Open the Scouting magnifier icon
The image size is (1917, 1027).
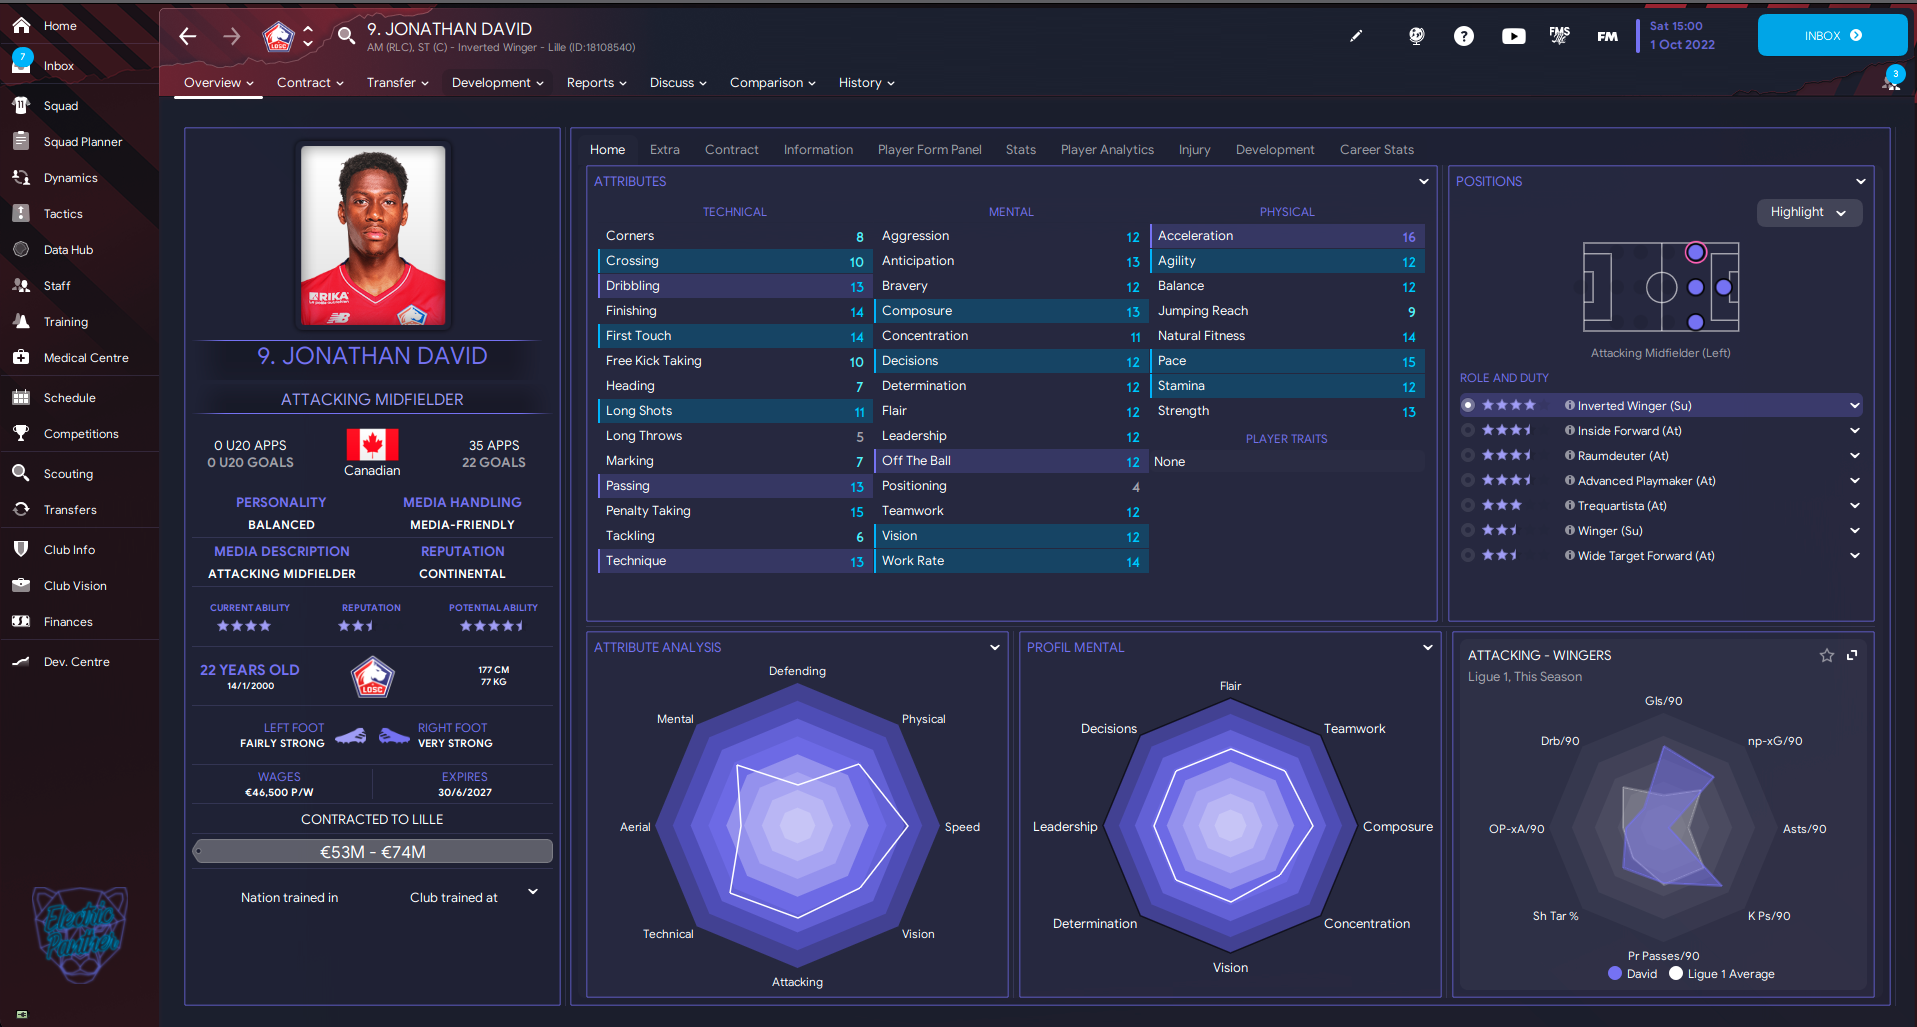(x=21, y=473)
